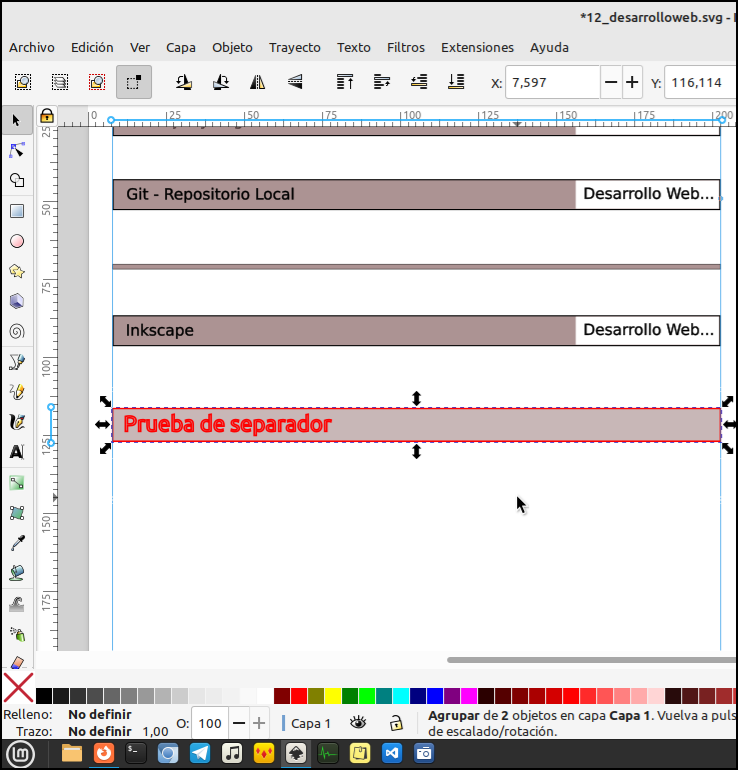This screenshot has height=770, width=738.
Task: Select the Pen Bezier tool
Action: tap(17, 362)
